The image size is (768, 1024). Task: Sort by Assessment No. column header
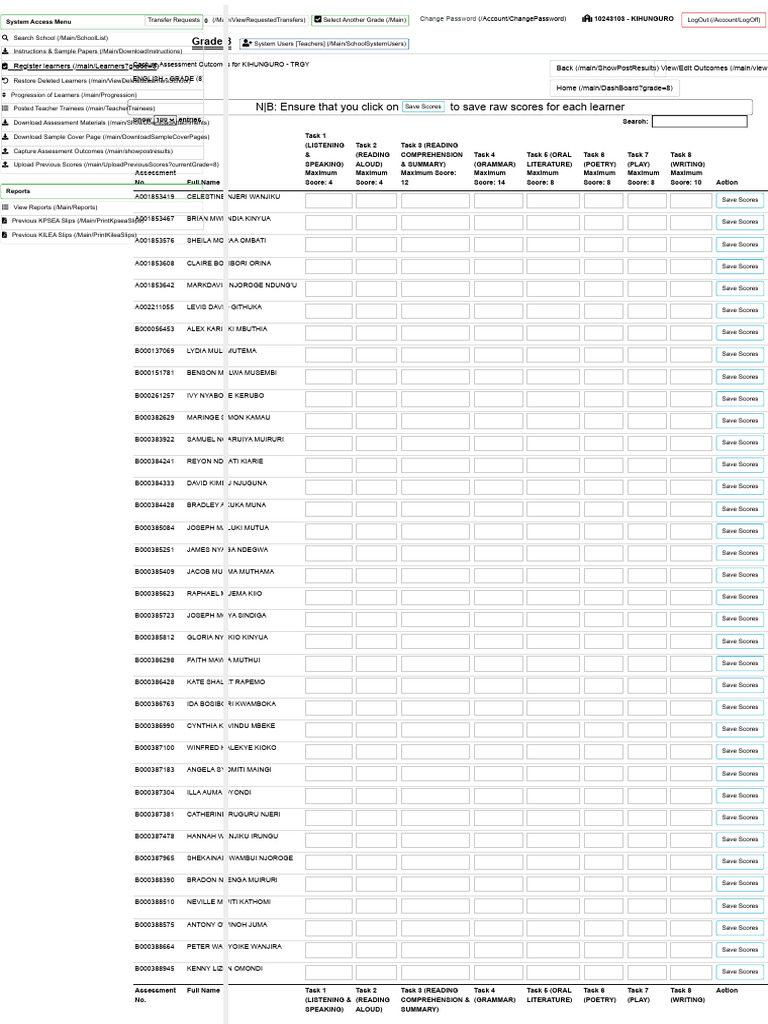click(x=155, y=178)
